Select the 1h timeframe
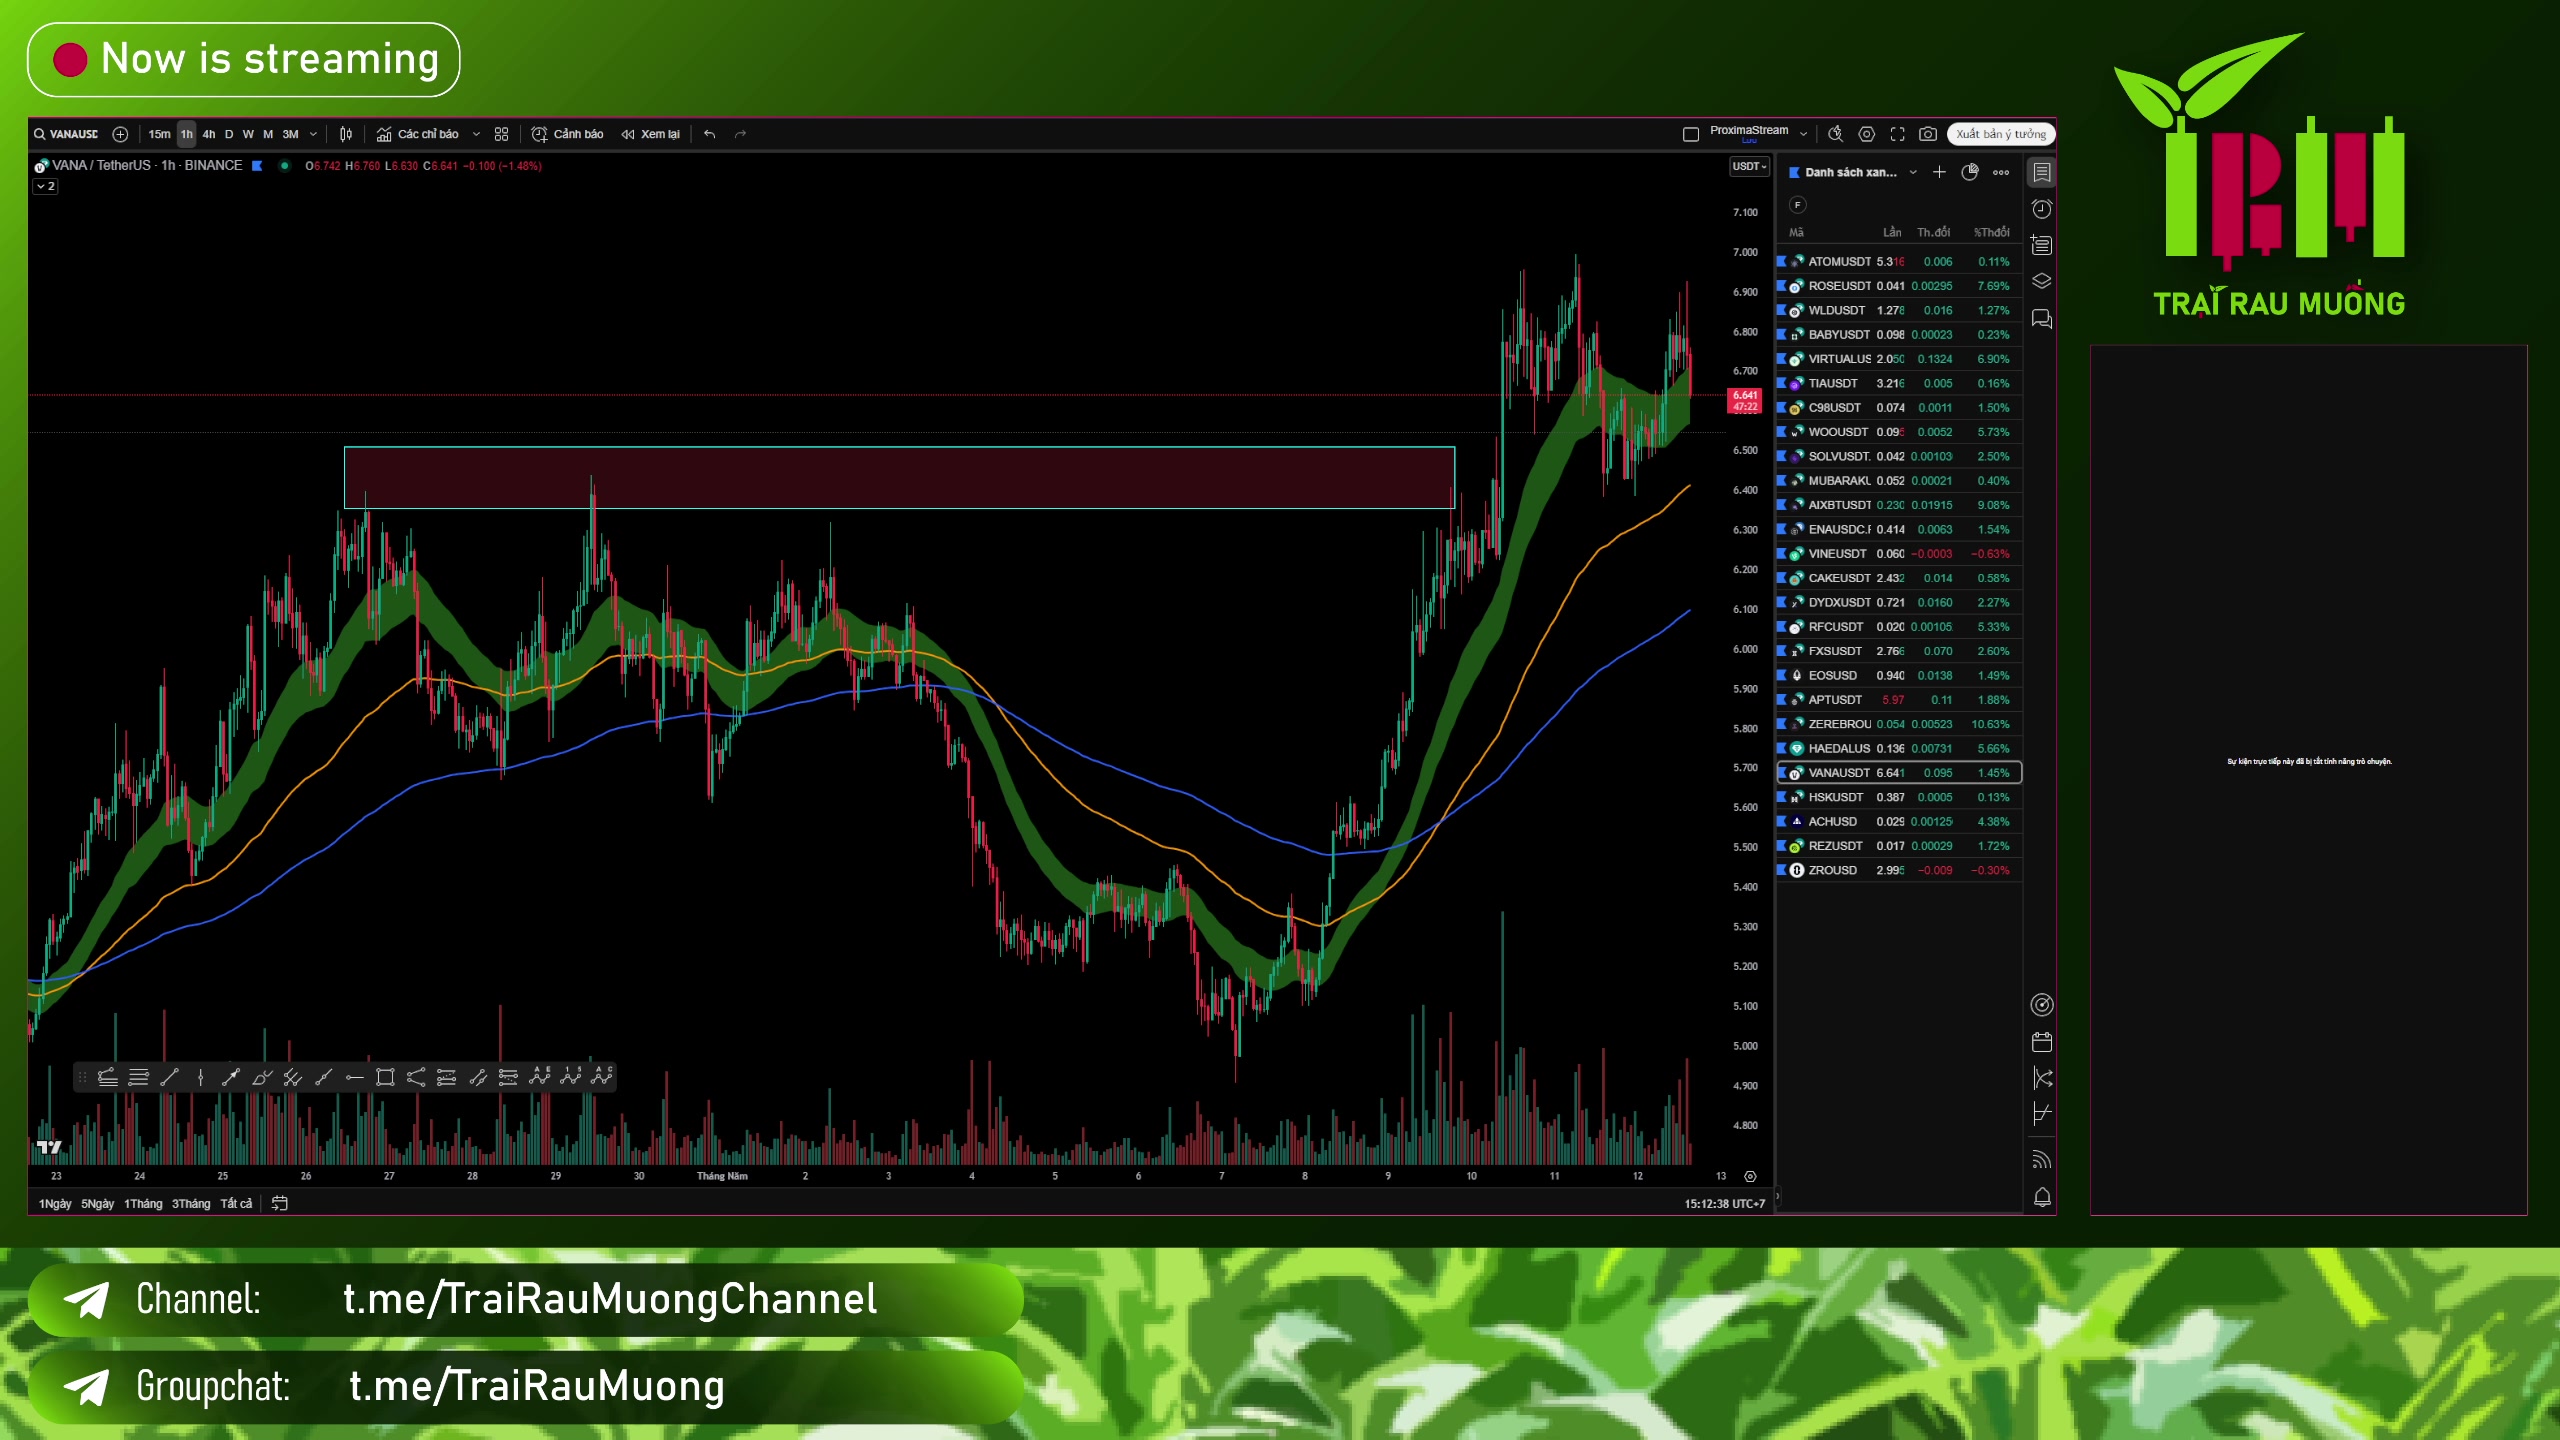This screenshot has height=1440, width=2560. [187, 134]
